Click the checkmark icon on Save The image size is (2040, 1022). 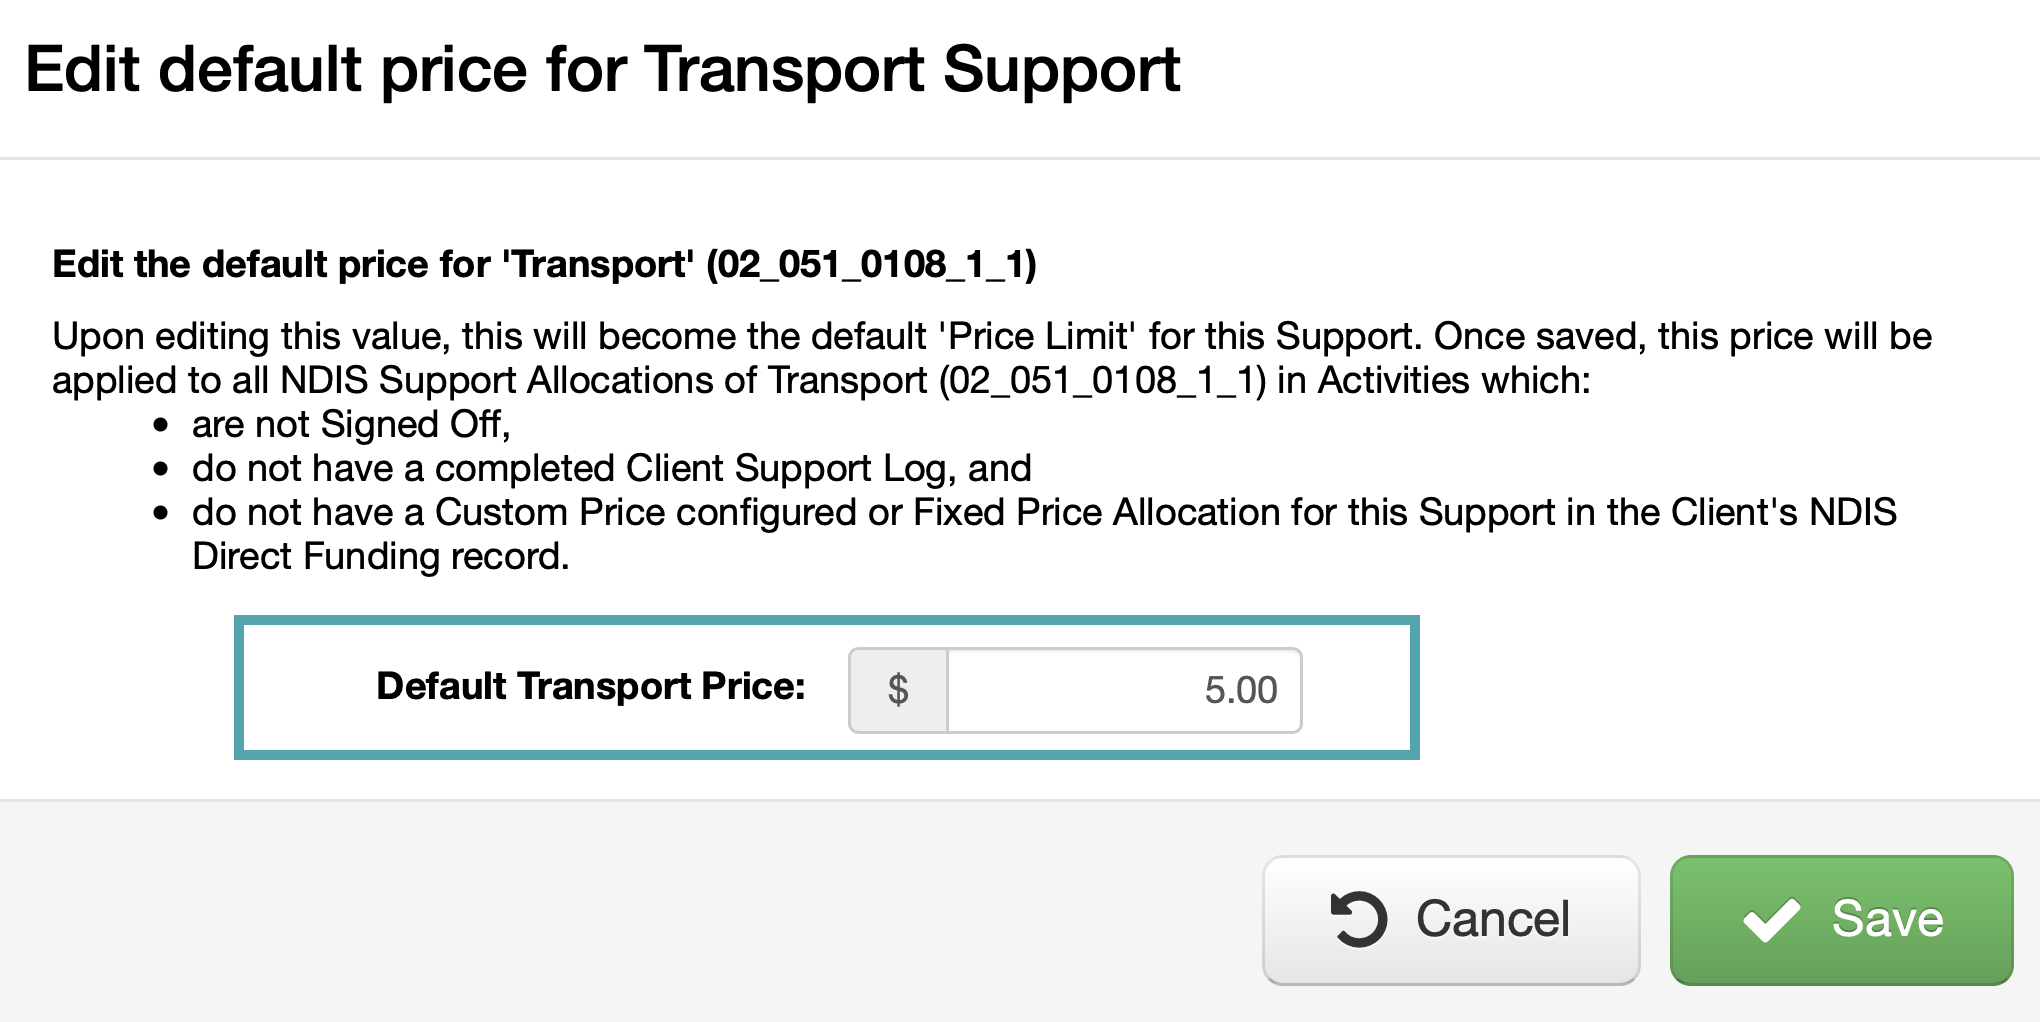pyautogui.click(x=1771, y=920)
